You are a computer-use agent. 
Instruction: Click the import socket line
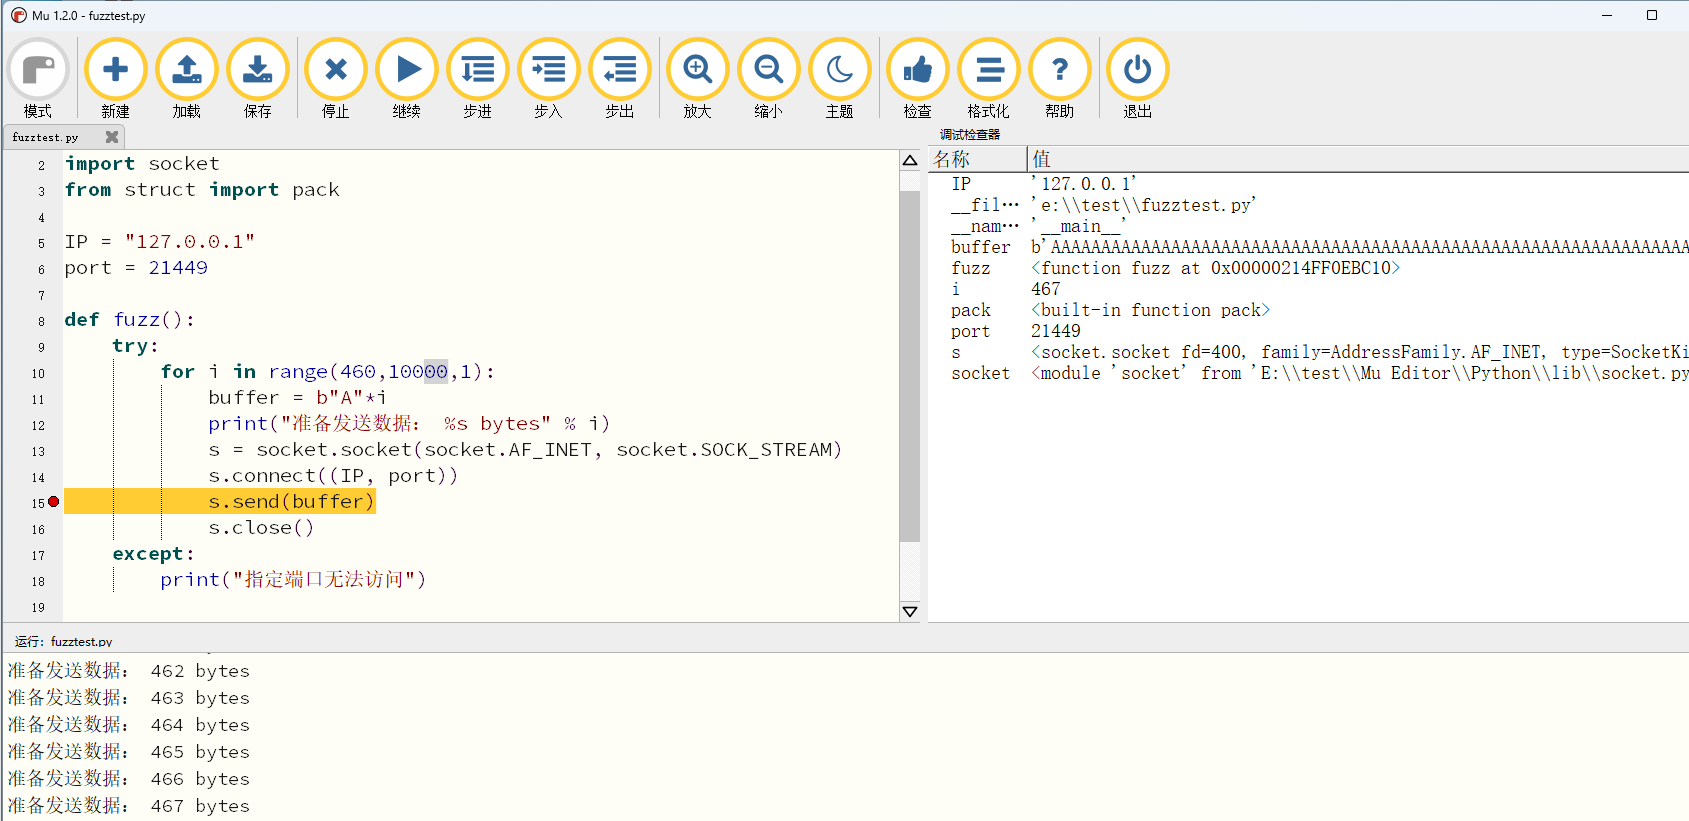tap(142, 164)
